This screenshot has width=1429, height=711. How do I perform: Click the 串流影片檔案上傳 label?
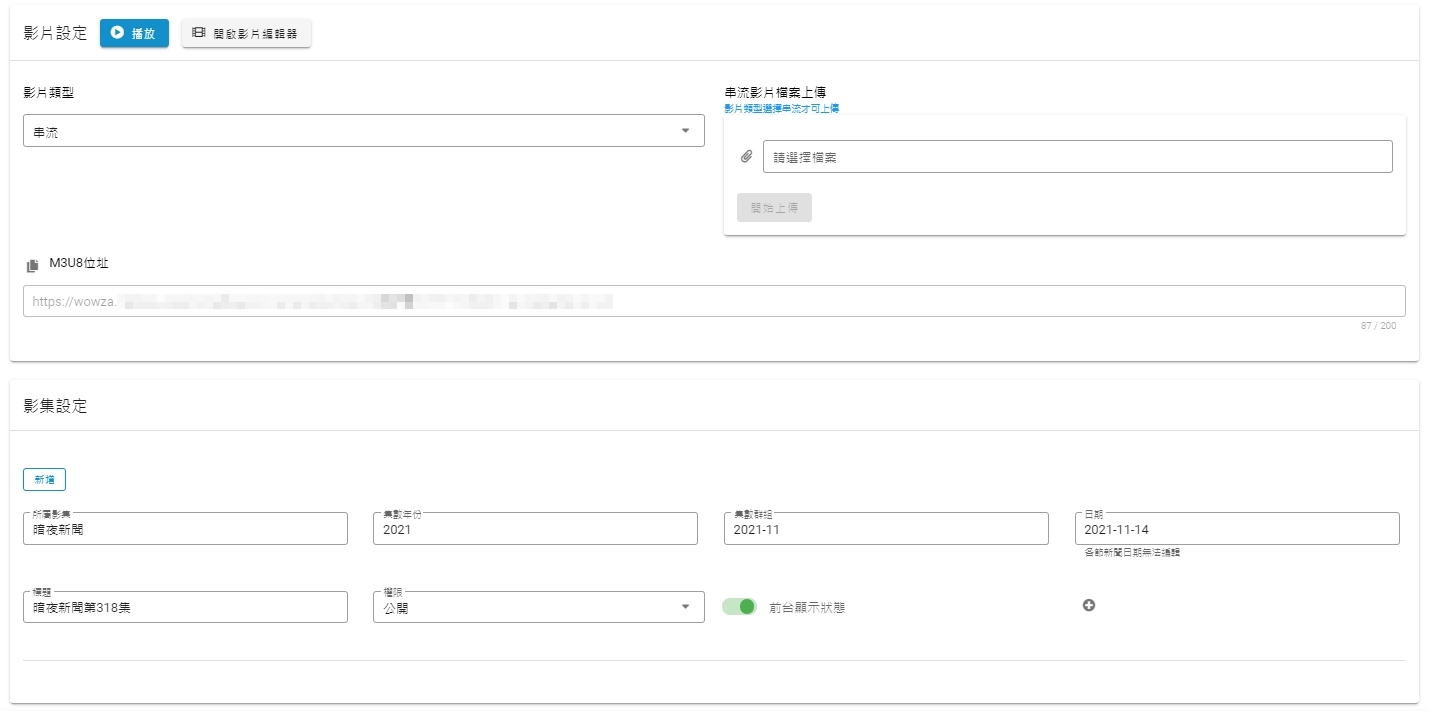[775, 92]
